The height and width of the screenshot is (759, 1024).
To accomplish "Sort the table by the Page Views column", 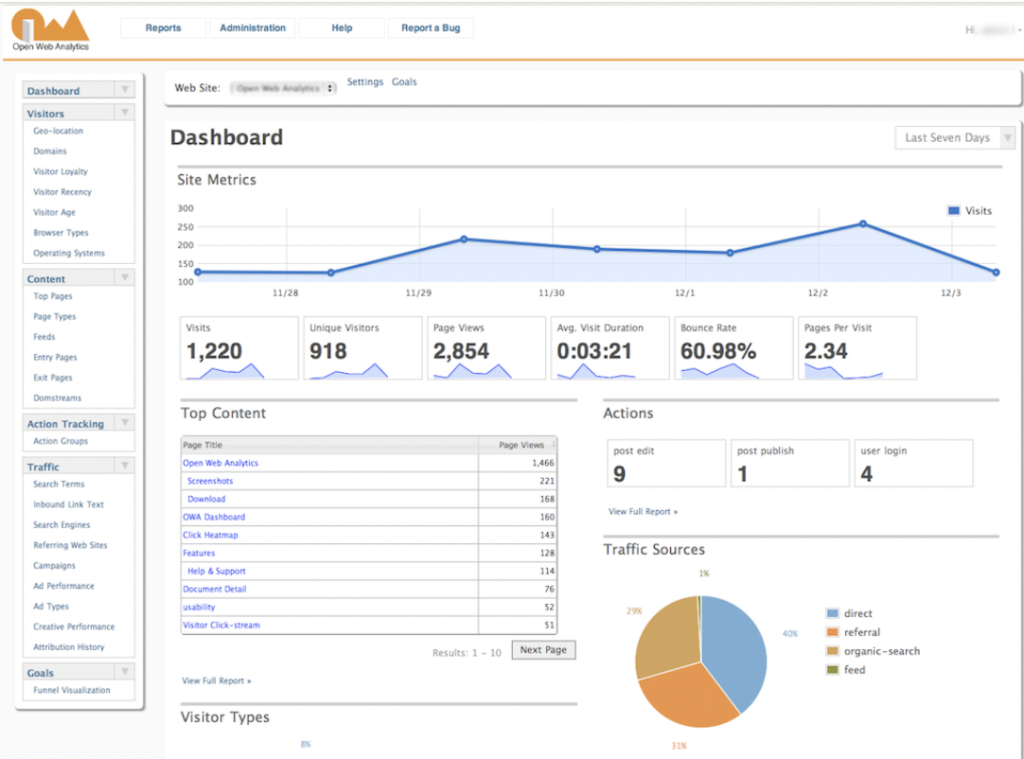I will (x=521, y=444).
